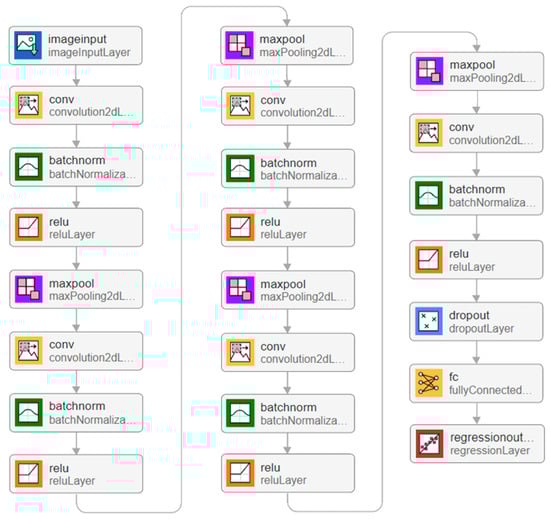The image size is (550, 523).
Task: Select the second batchnorm node in the left column
Action: (76, 413)
